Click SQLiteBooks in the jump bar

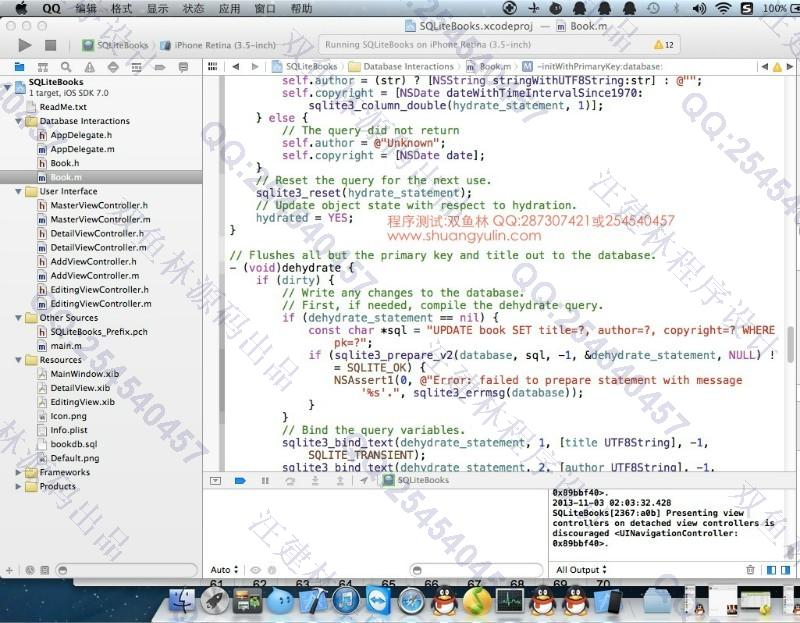tap(305, 66)
